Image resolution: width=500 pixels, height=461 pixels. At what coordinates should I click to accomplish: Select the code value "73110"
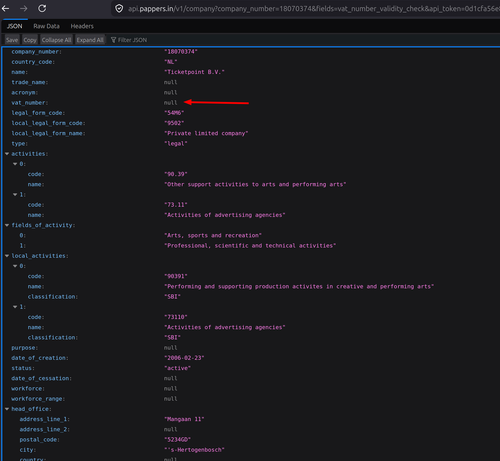[x=176, y=317]
